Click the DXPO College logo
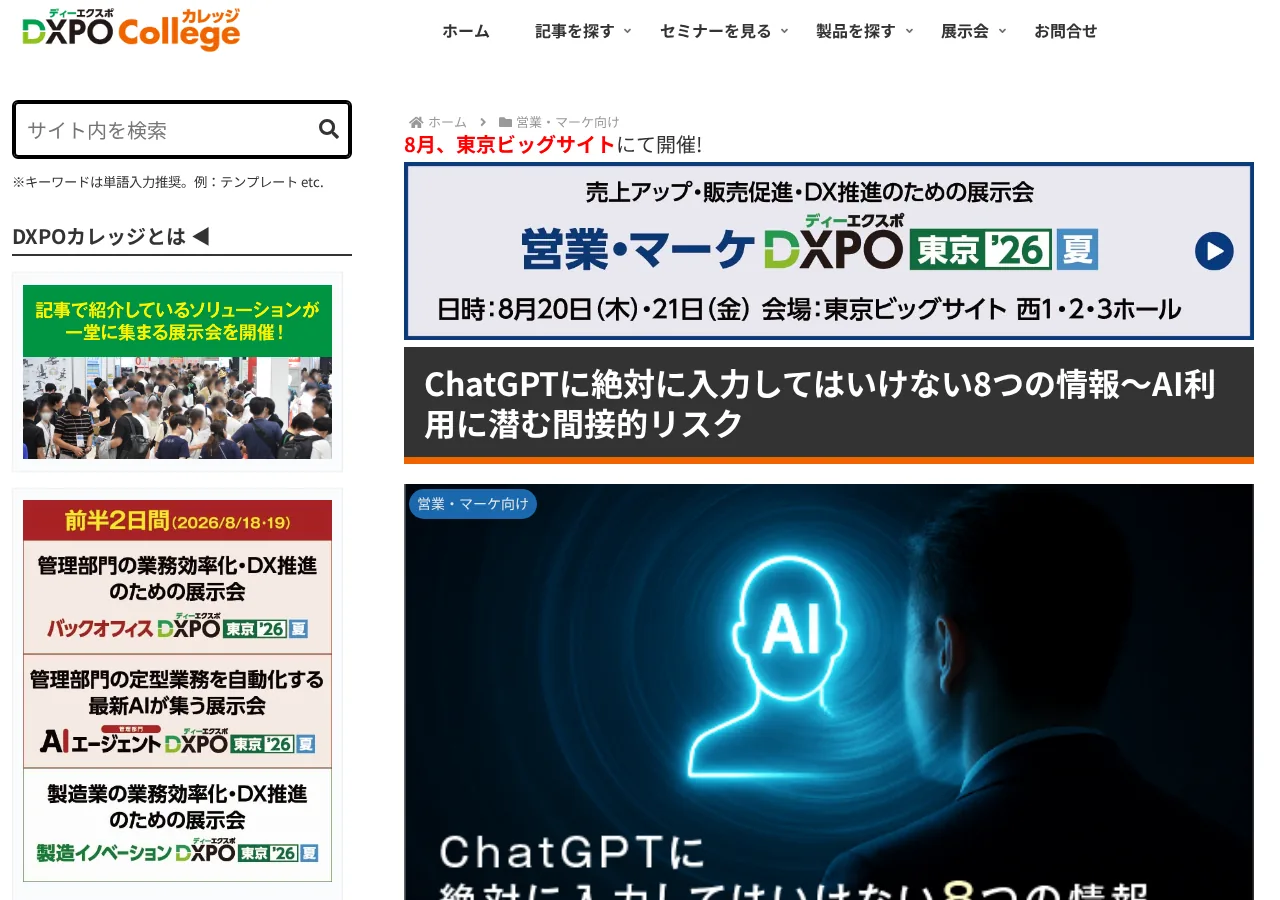The height and width of the screenshot is (900, 1280). (x=131, y=29)
